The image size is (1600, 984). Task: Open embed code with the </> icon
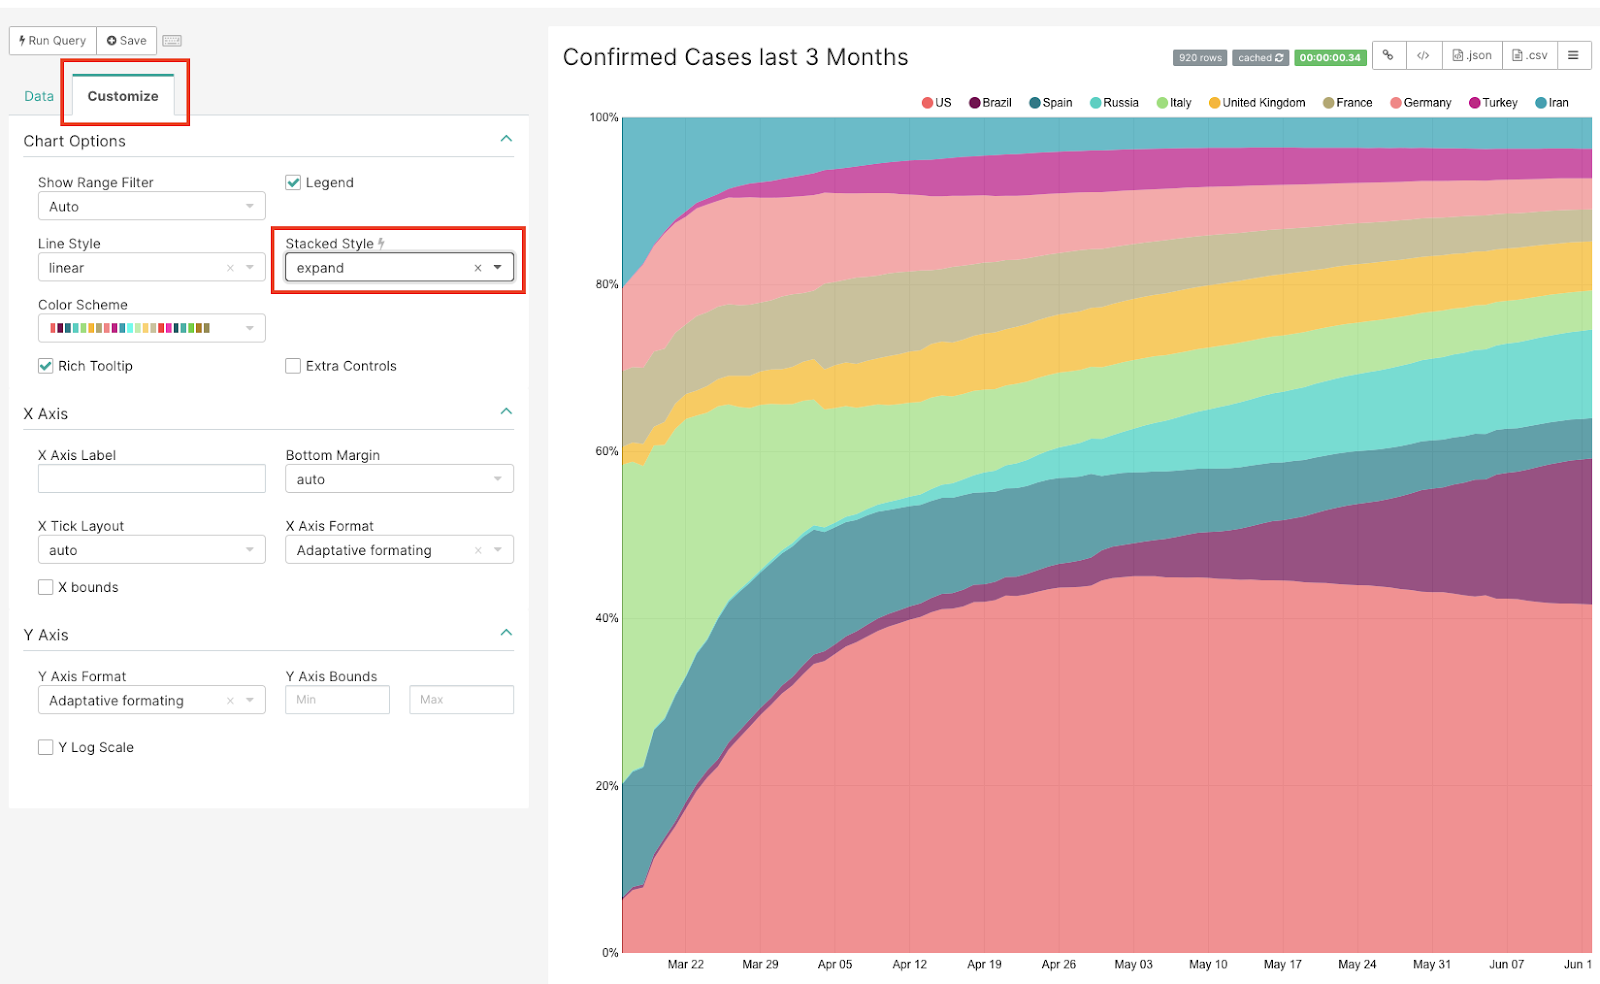1423,56
